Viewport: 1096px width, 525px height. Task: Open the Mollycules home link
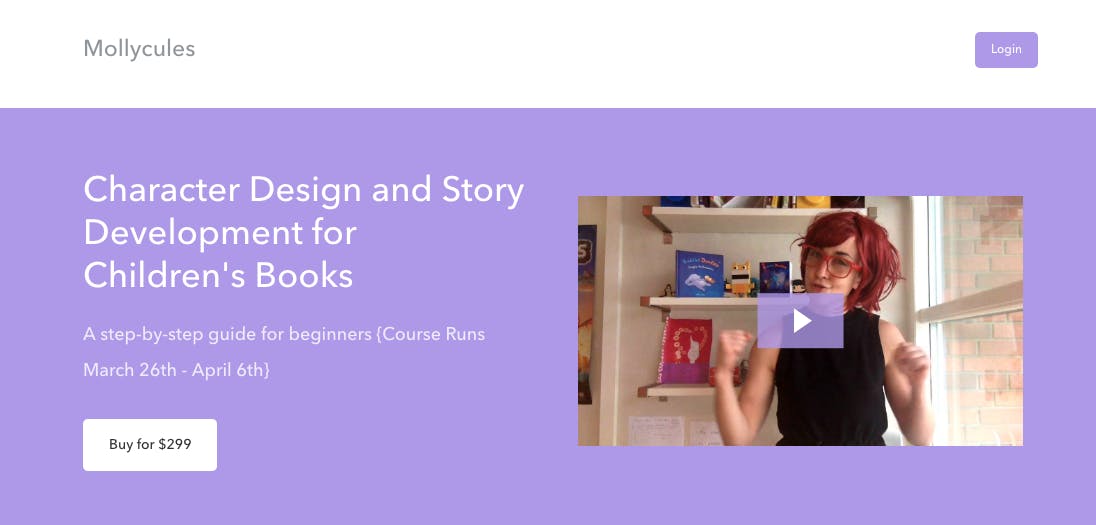[x=139, y=49]
